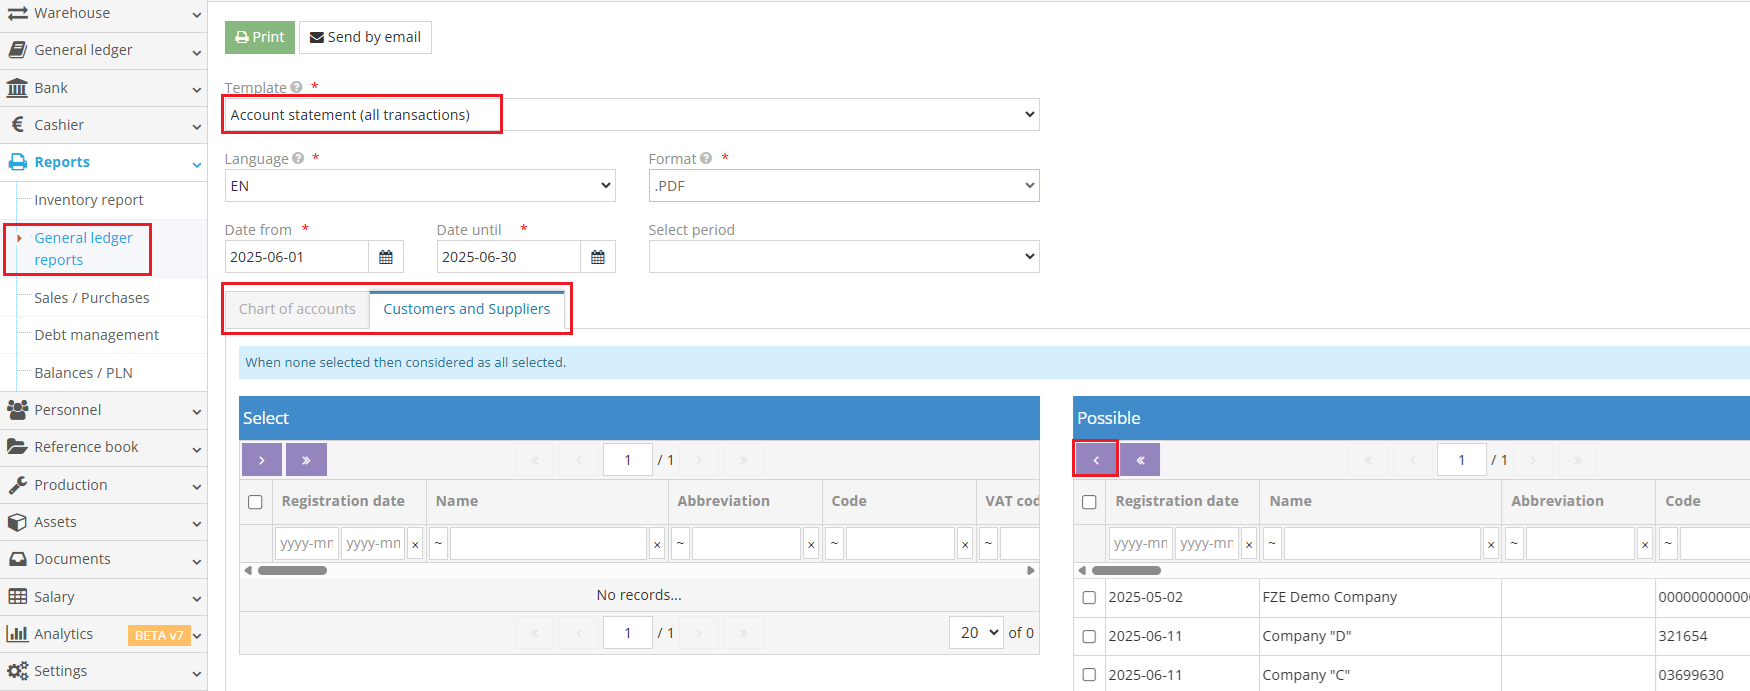
Task: Open the Template dropdown
Action: click(632, 115)
